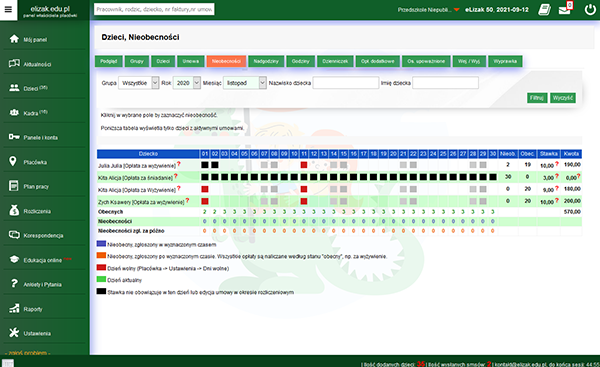
Task: Toggle Zych Ksawery day 11 red square
Action: pos(304,201)
